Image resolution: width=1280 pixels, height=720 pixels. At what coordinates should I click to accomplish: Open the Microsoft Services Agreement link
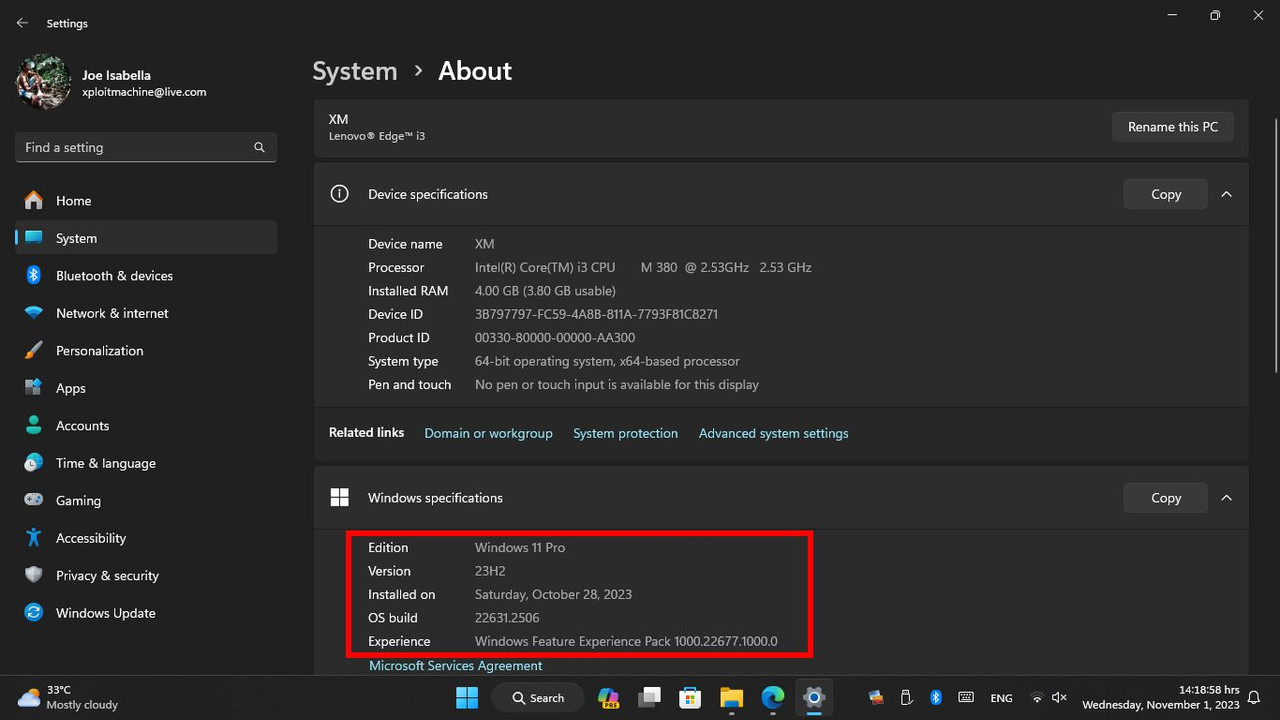tap(456, 665)
